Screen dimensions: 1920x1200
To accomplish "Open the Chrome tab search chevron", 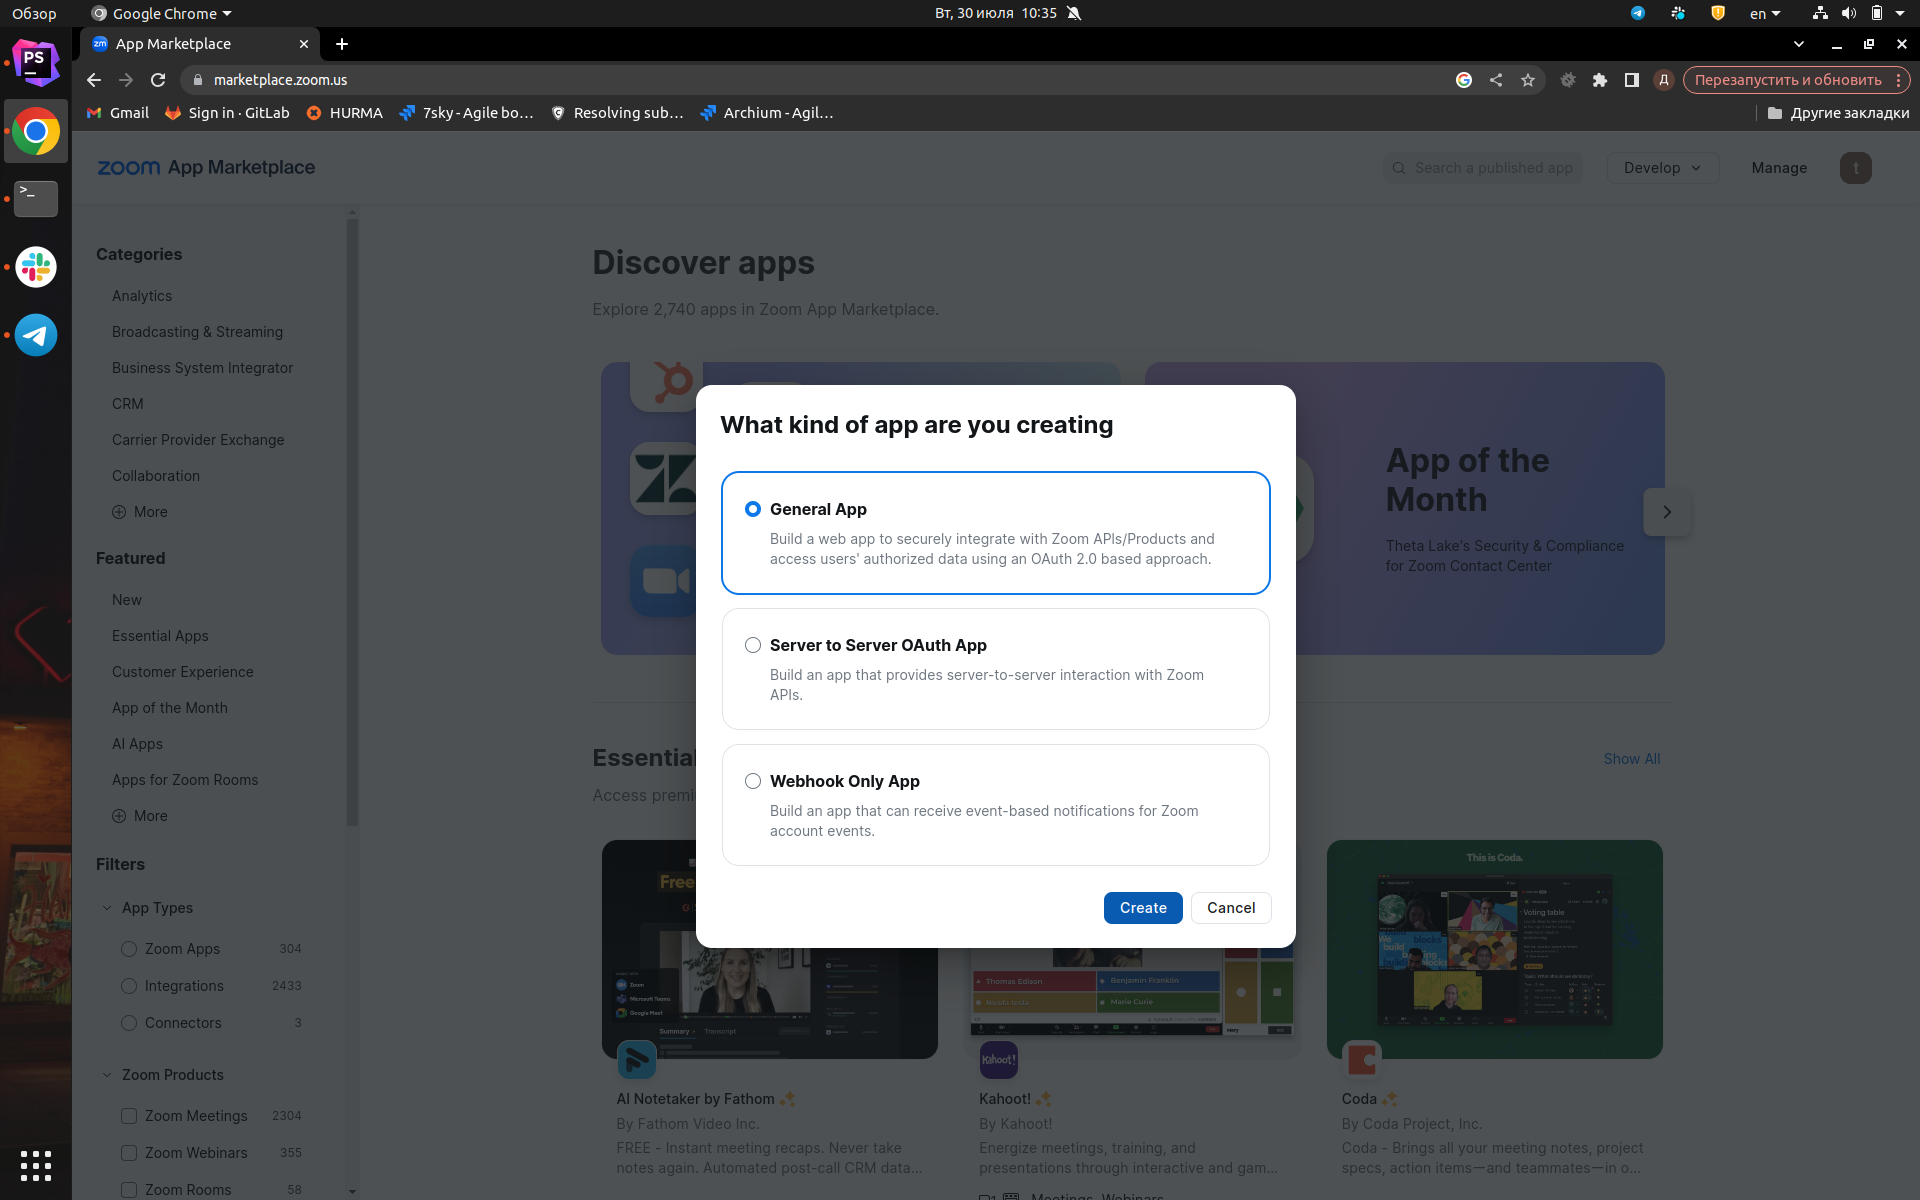I will 1799,44.
